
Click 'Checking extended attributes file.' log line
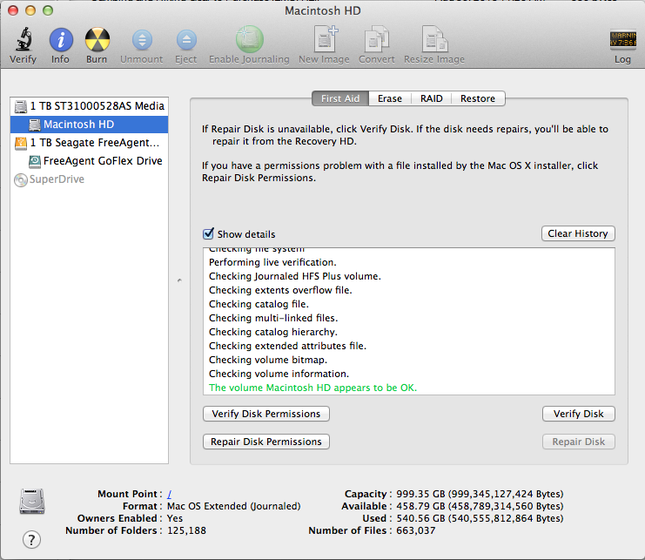click(x=288, y=346)
